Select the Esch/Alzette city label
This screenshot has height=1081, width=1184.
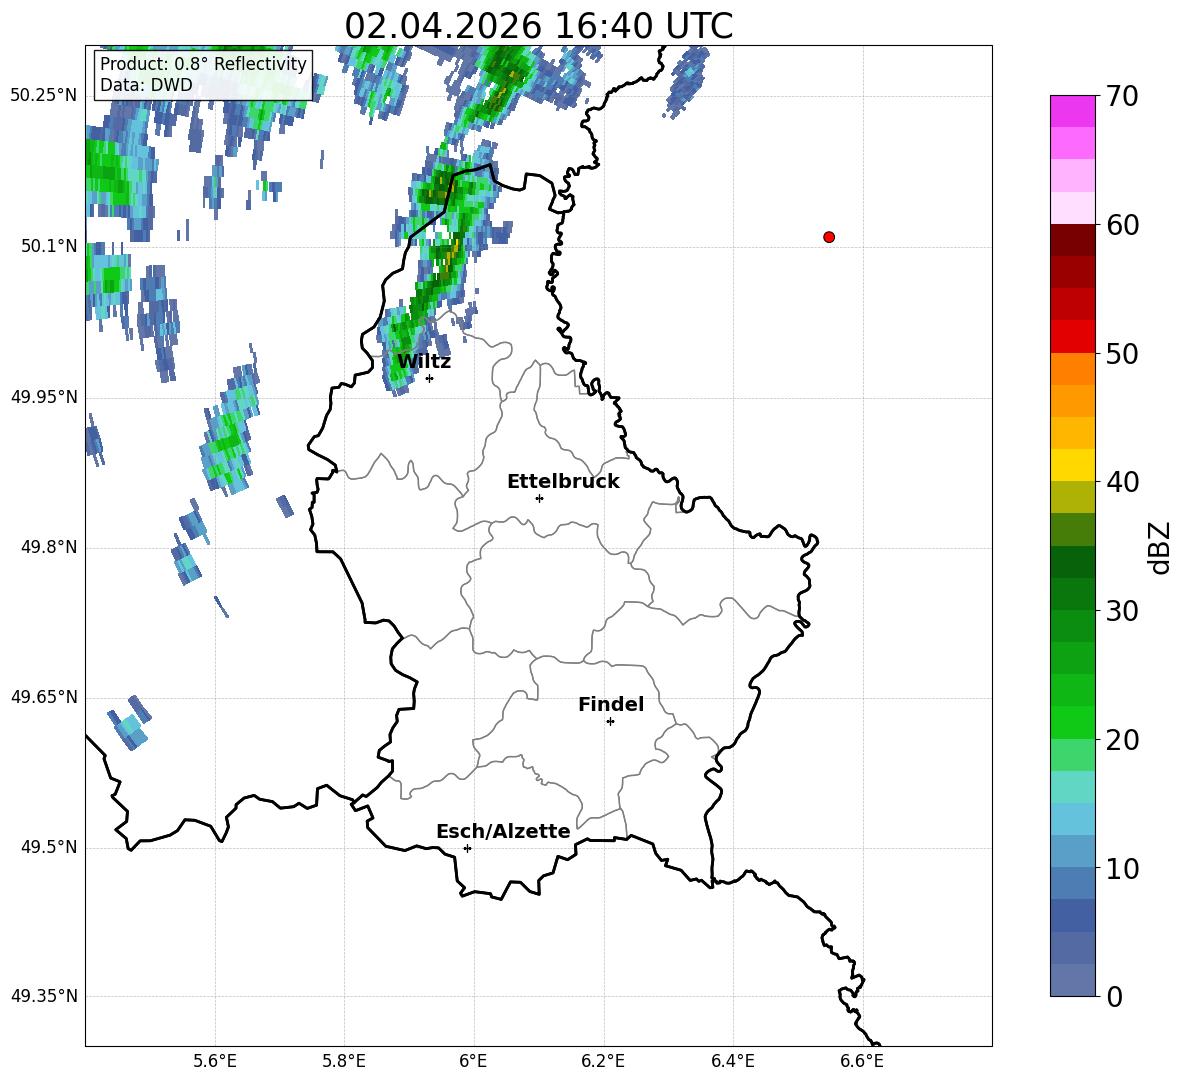503,831
